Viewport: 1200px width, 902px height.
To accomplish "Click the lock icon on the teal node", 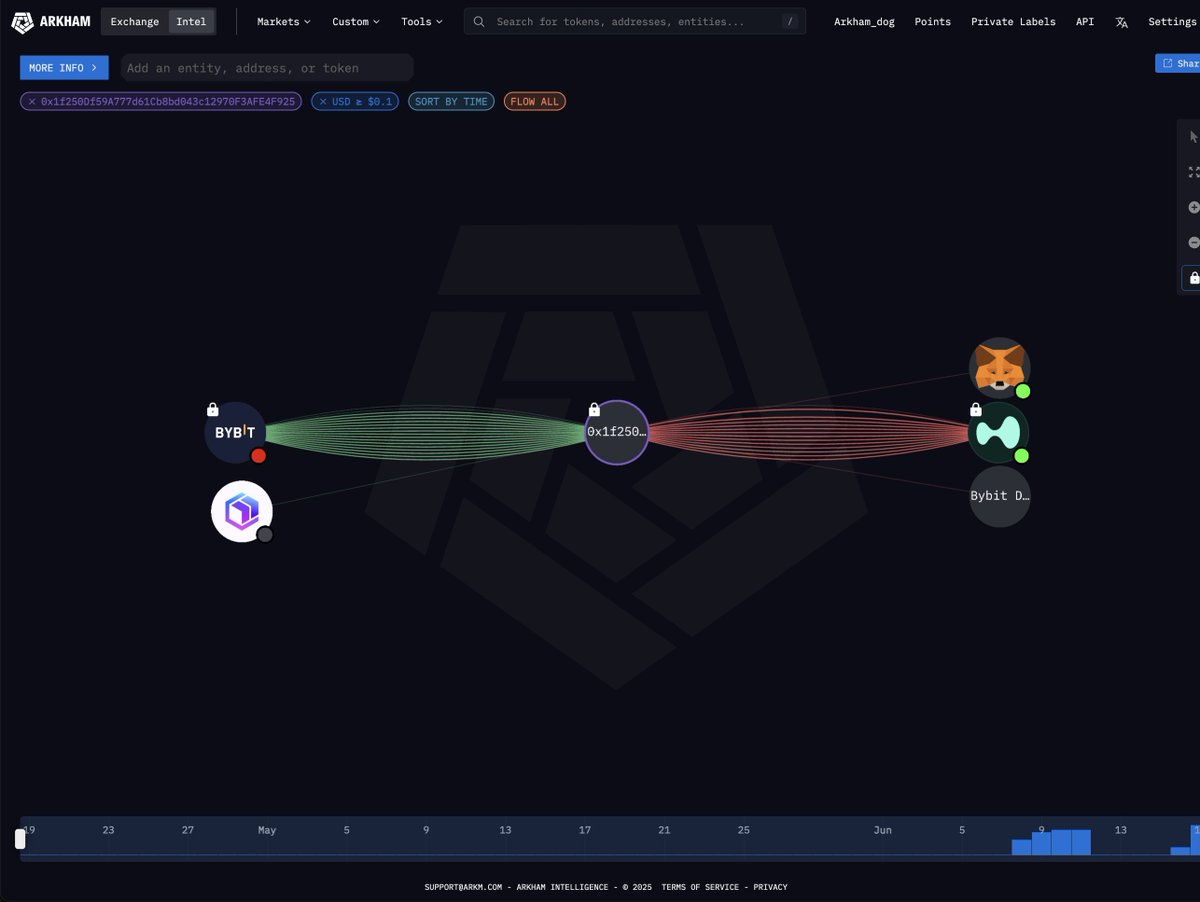I will tap(976, 409).
